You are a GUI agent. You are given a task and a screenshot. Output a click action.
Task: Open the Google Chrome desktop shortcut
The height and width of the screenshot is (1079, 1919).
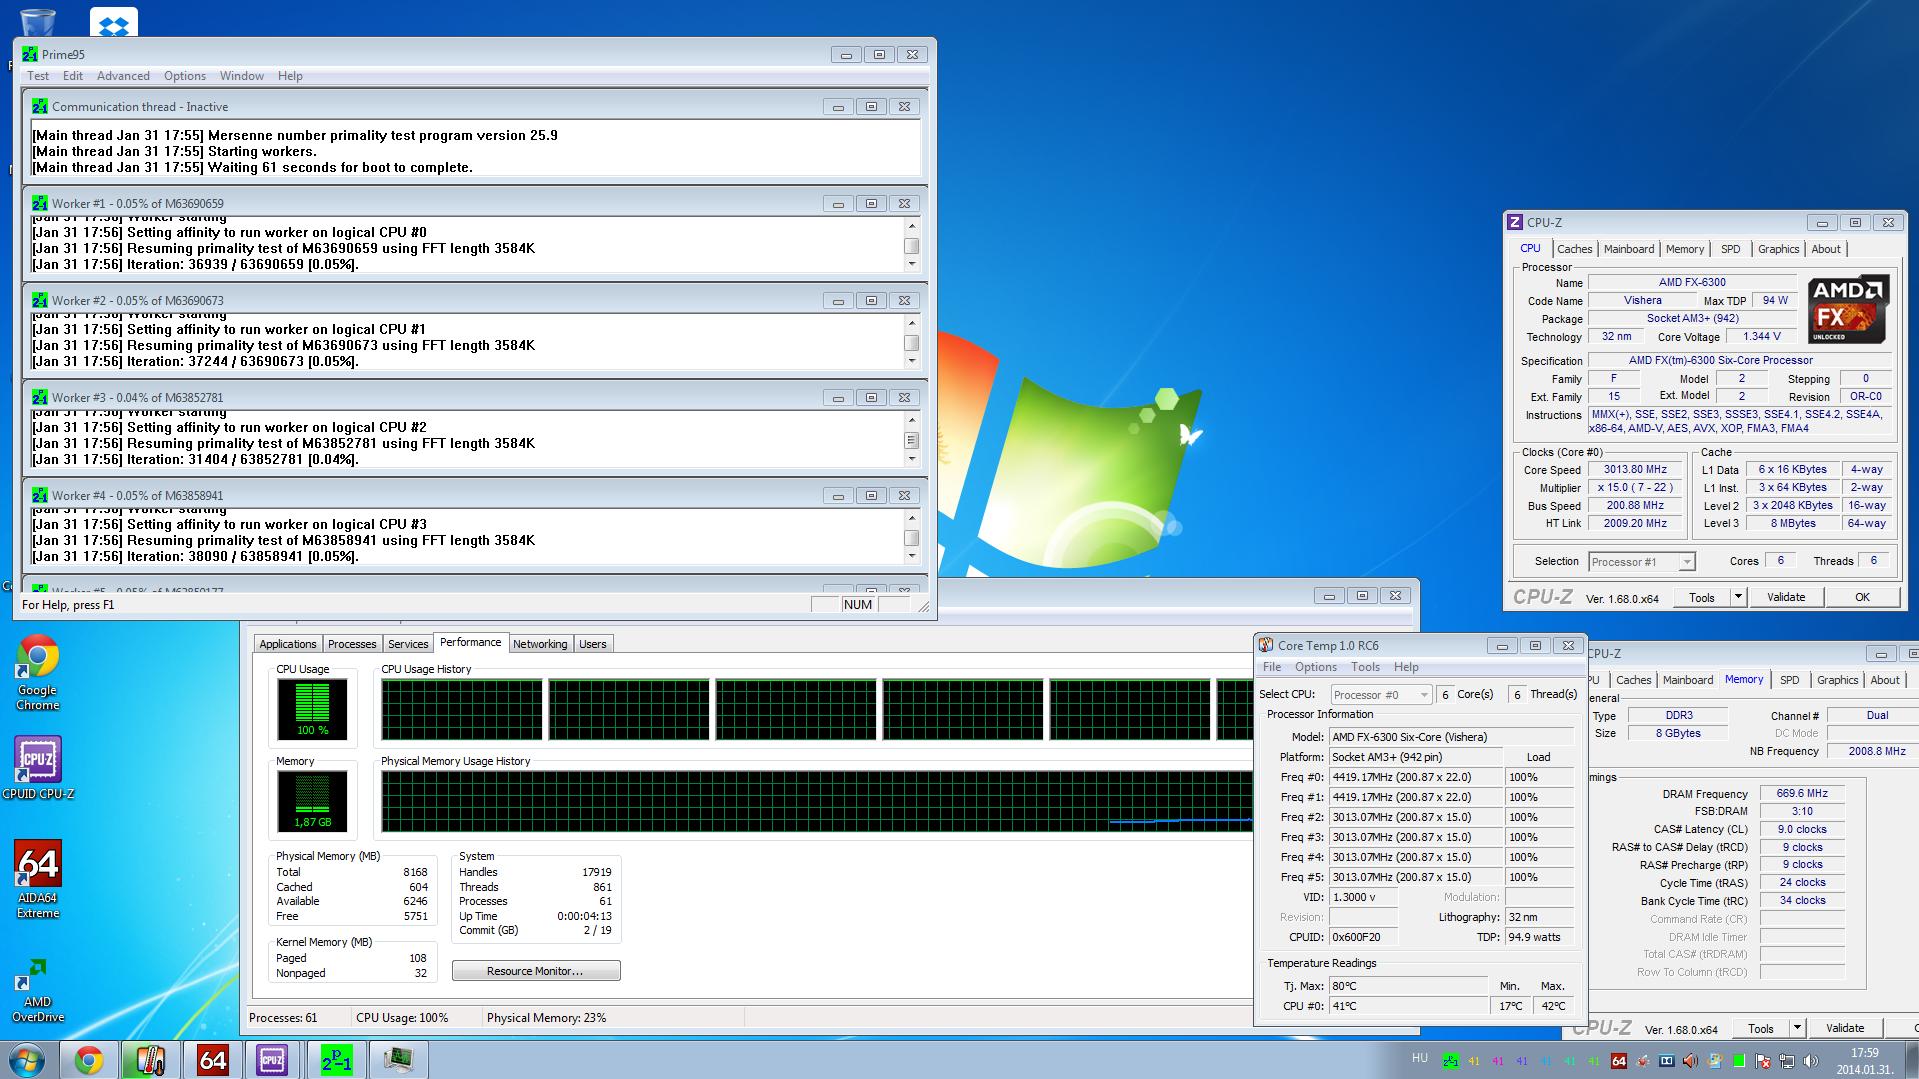point(37,673)
